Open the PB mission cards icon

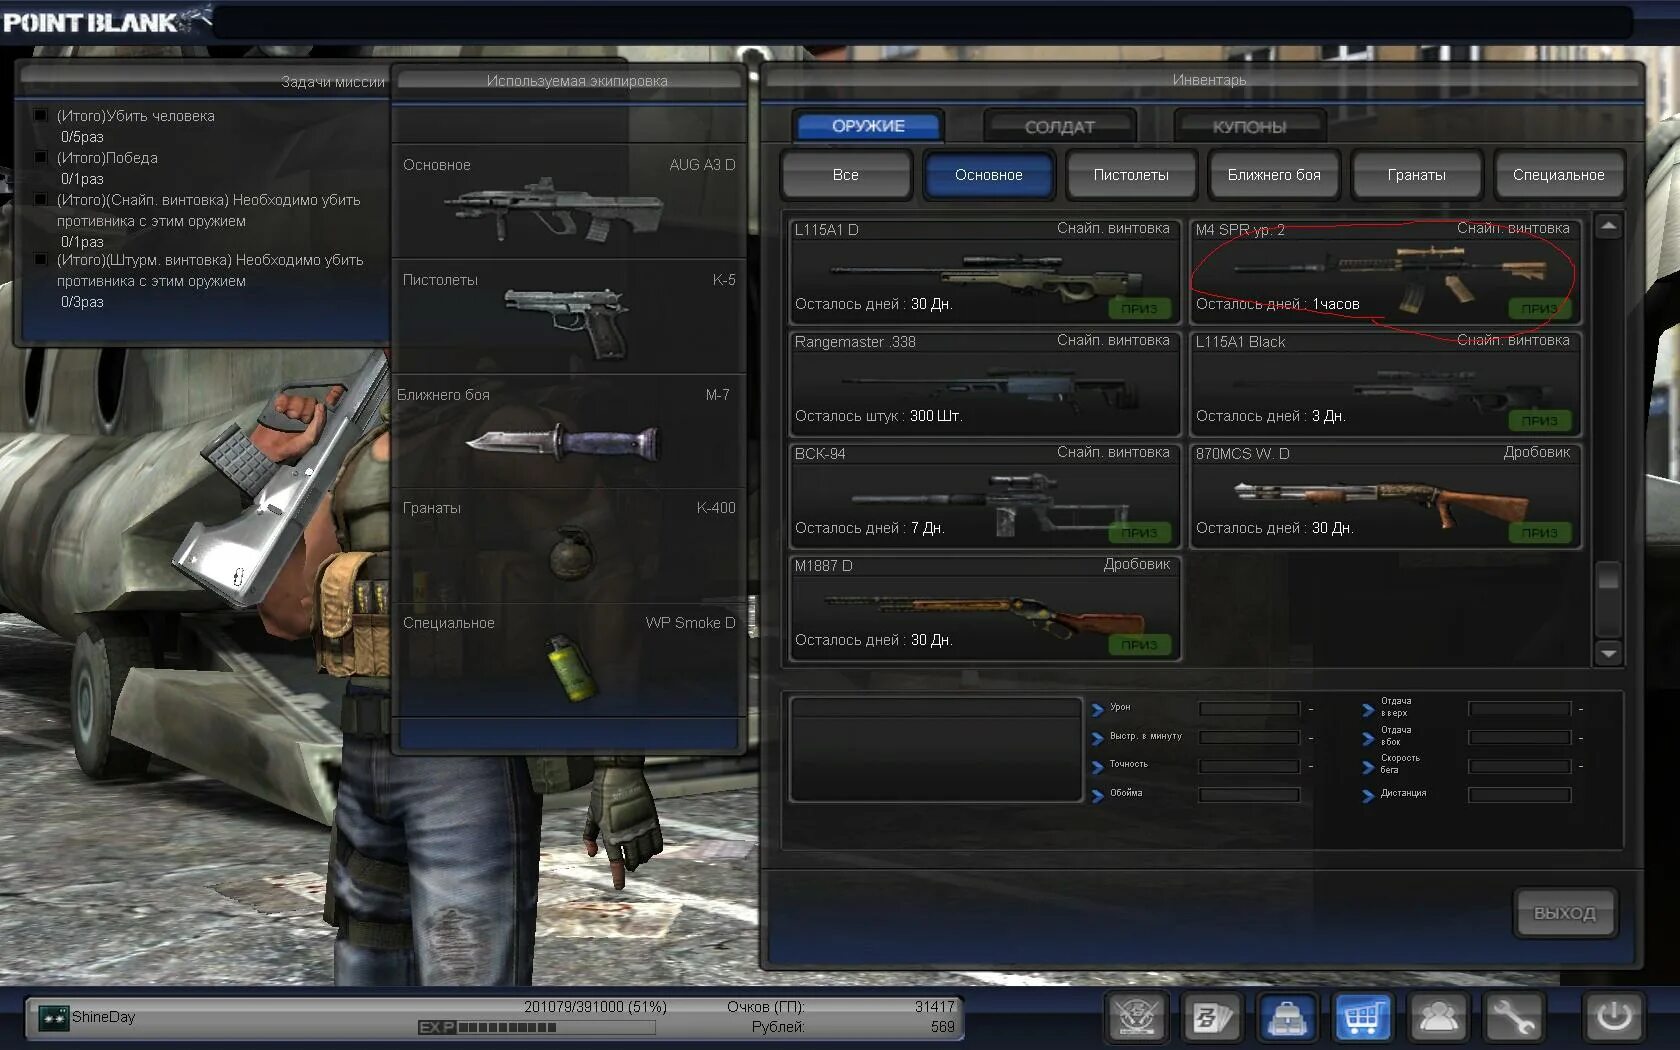[1212, 1018]
